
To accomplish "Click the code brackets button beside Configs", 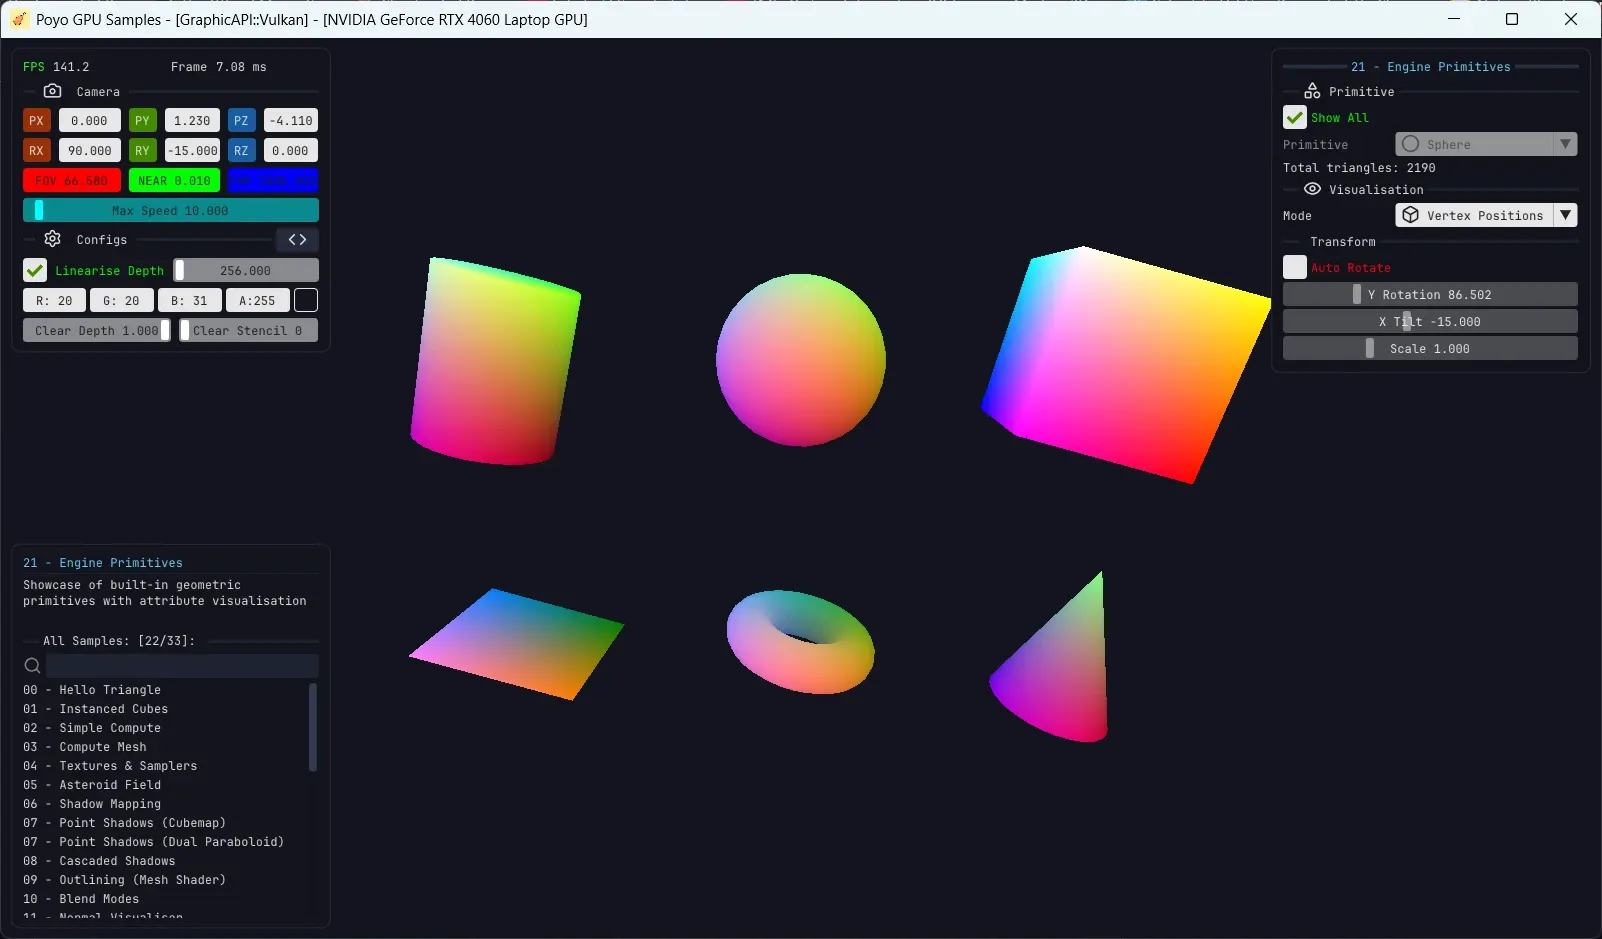I will coord(297,240).
